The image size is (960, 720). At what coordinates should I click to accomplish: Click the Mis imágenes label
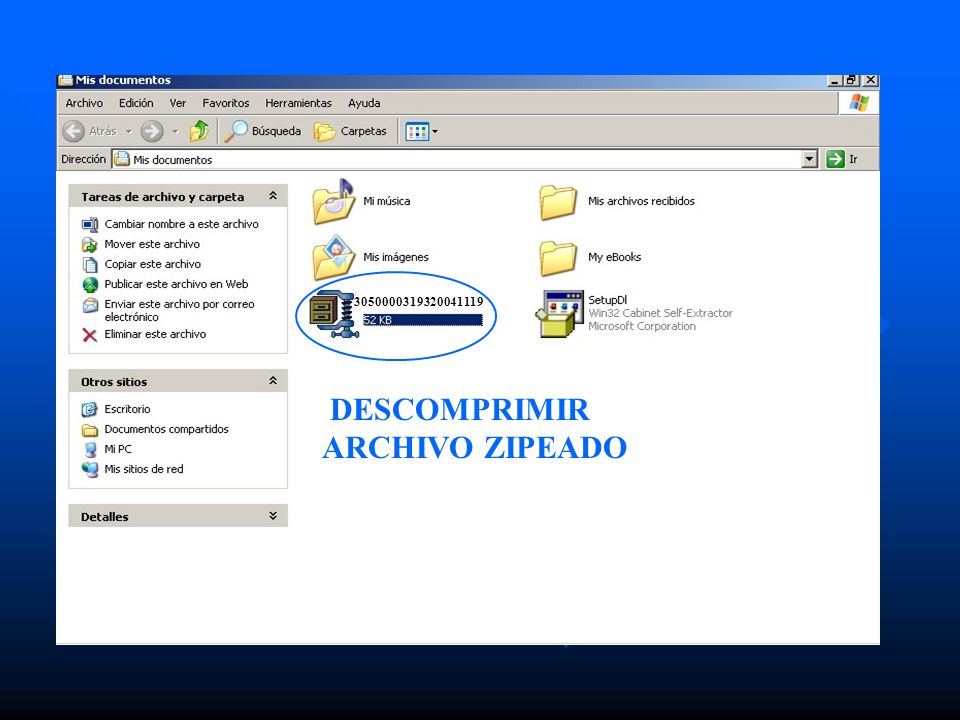pos(396,257)
